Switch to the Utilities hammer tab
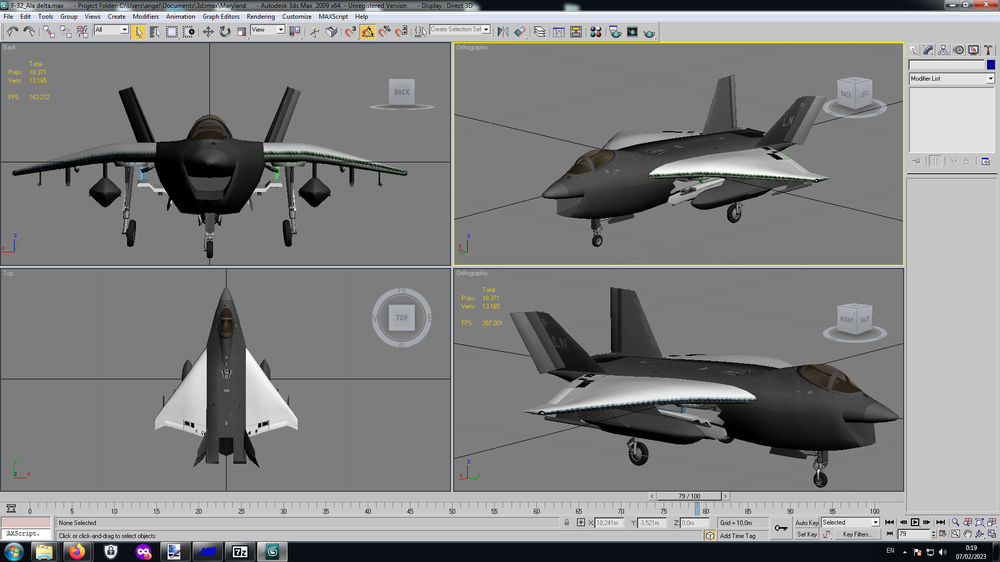Image resolution: width=1000 pixels, height=562 pixels. [988, 50]
